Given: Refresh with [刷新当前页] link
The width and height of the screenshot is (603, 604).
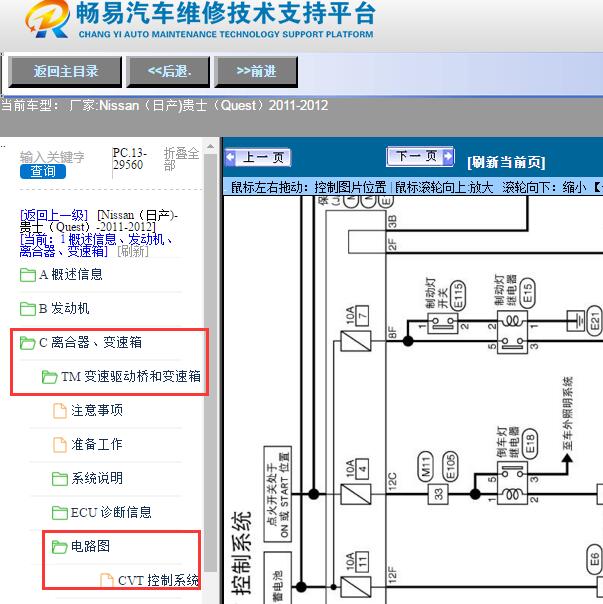Looking at the screenshot, I should (x=506, y=162).
